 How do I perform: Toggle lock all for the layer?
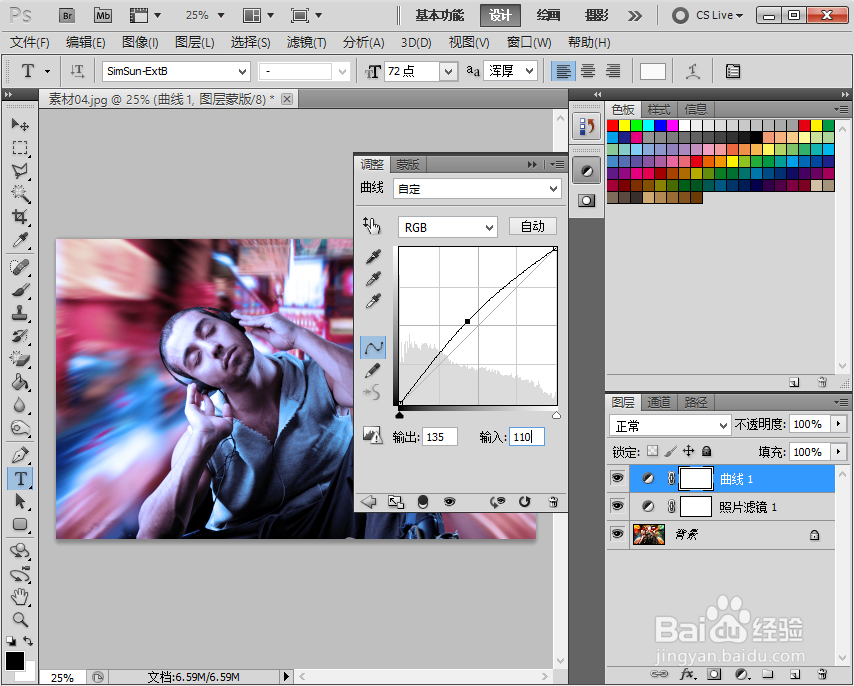[706, 451]
